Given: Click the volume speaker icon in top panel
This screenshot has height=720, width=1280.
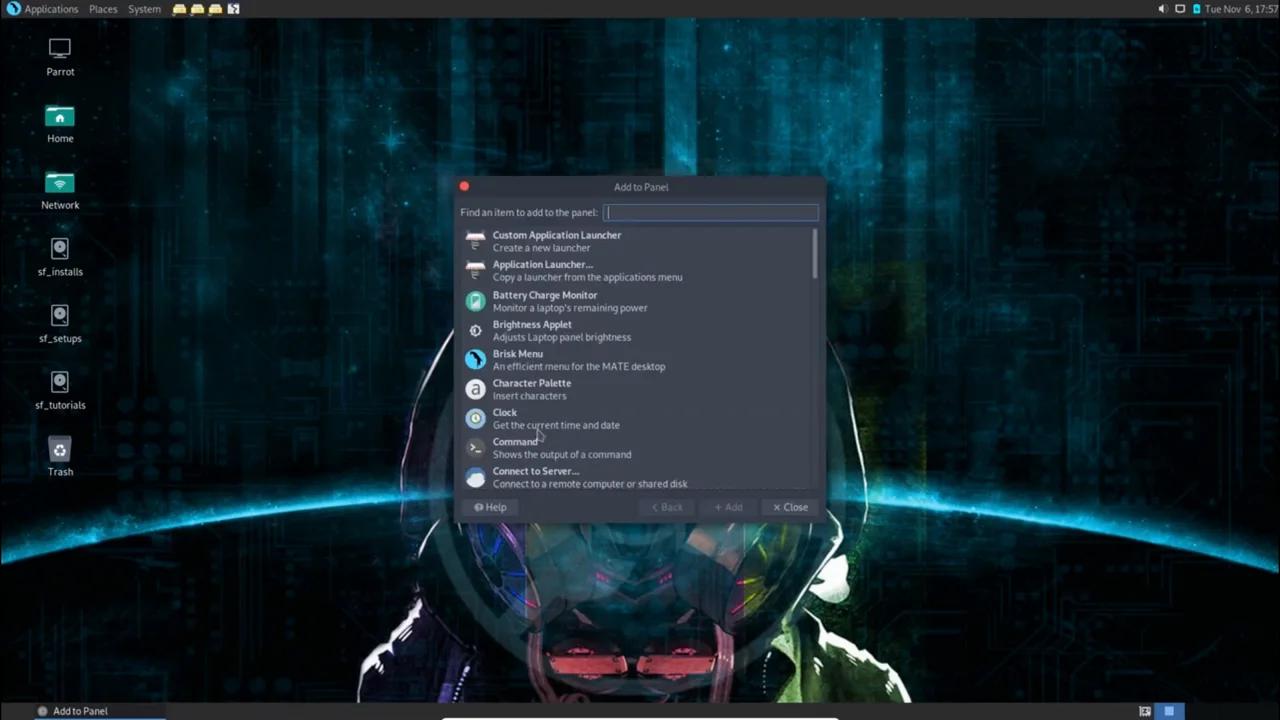Looking at the screenshot, I should [x=1162, y=9].
